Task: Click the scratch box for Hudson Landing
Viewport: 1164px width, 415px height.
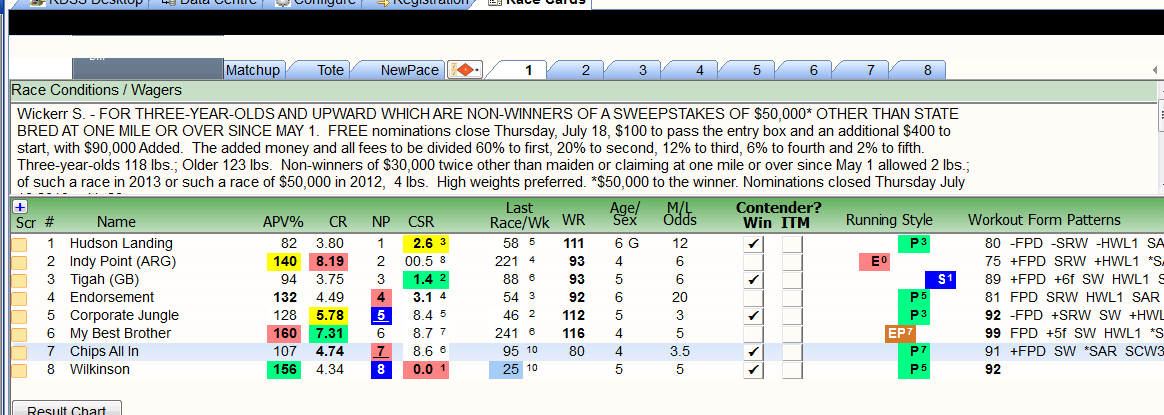Action: [19, 244]
